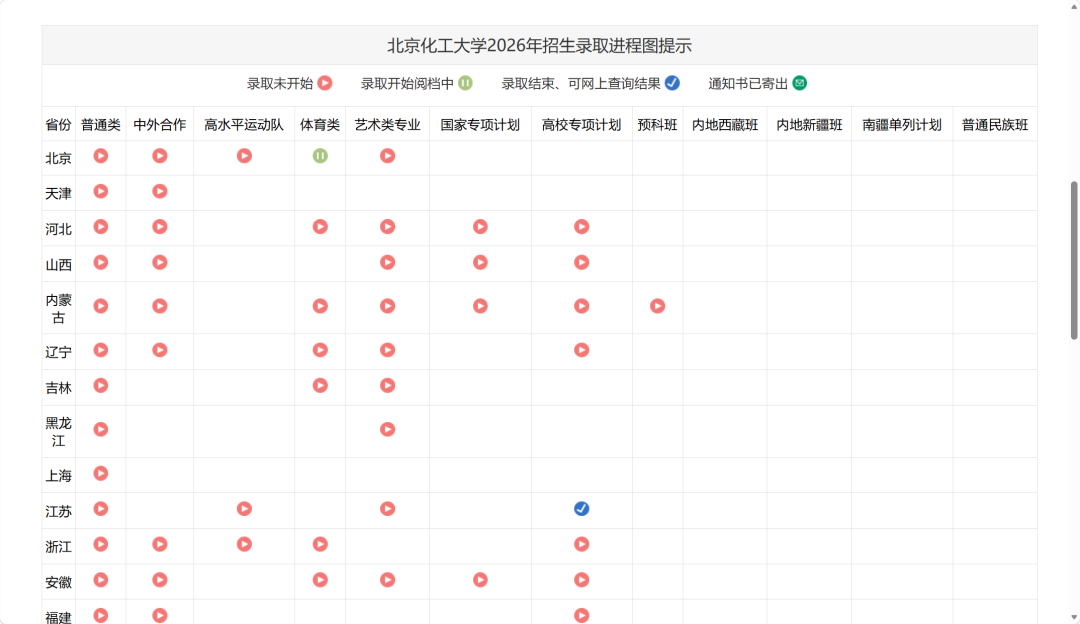Click the 浙江 体育类 status icon

(x=320, y=544)
